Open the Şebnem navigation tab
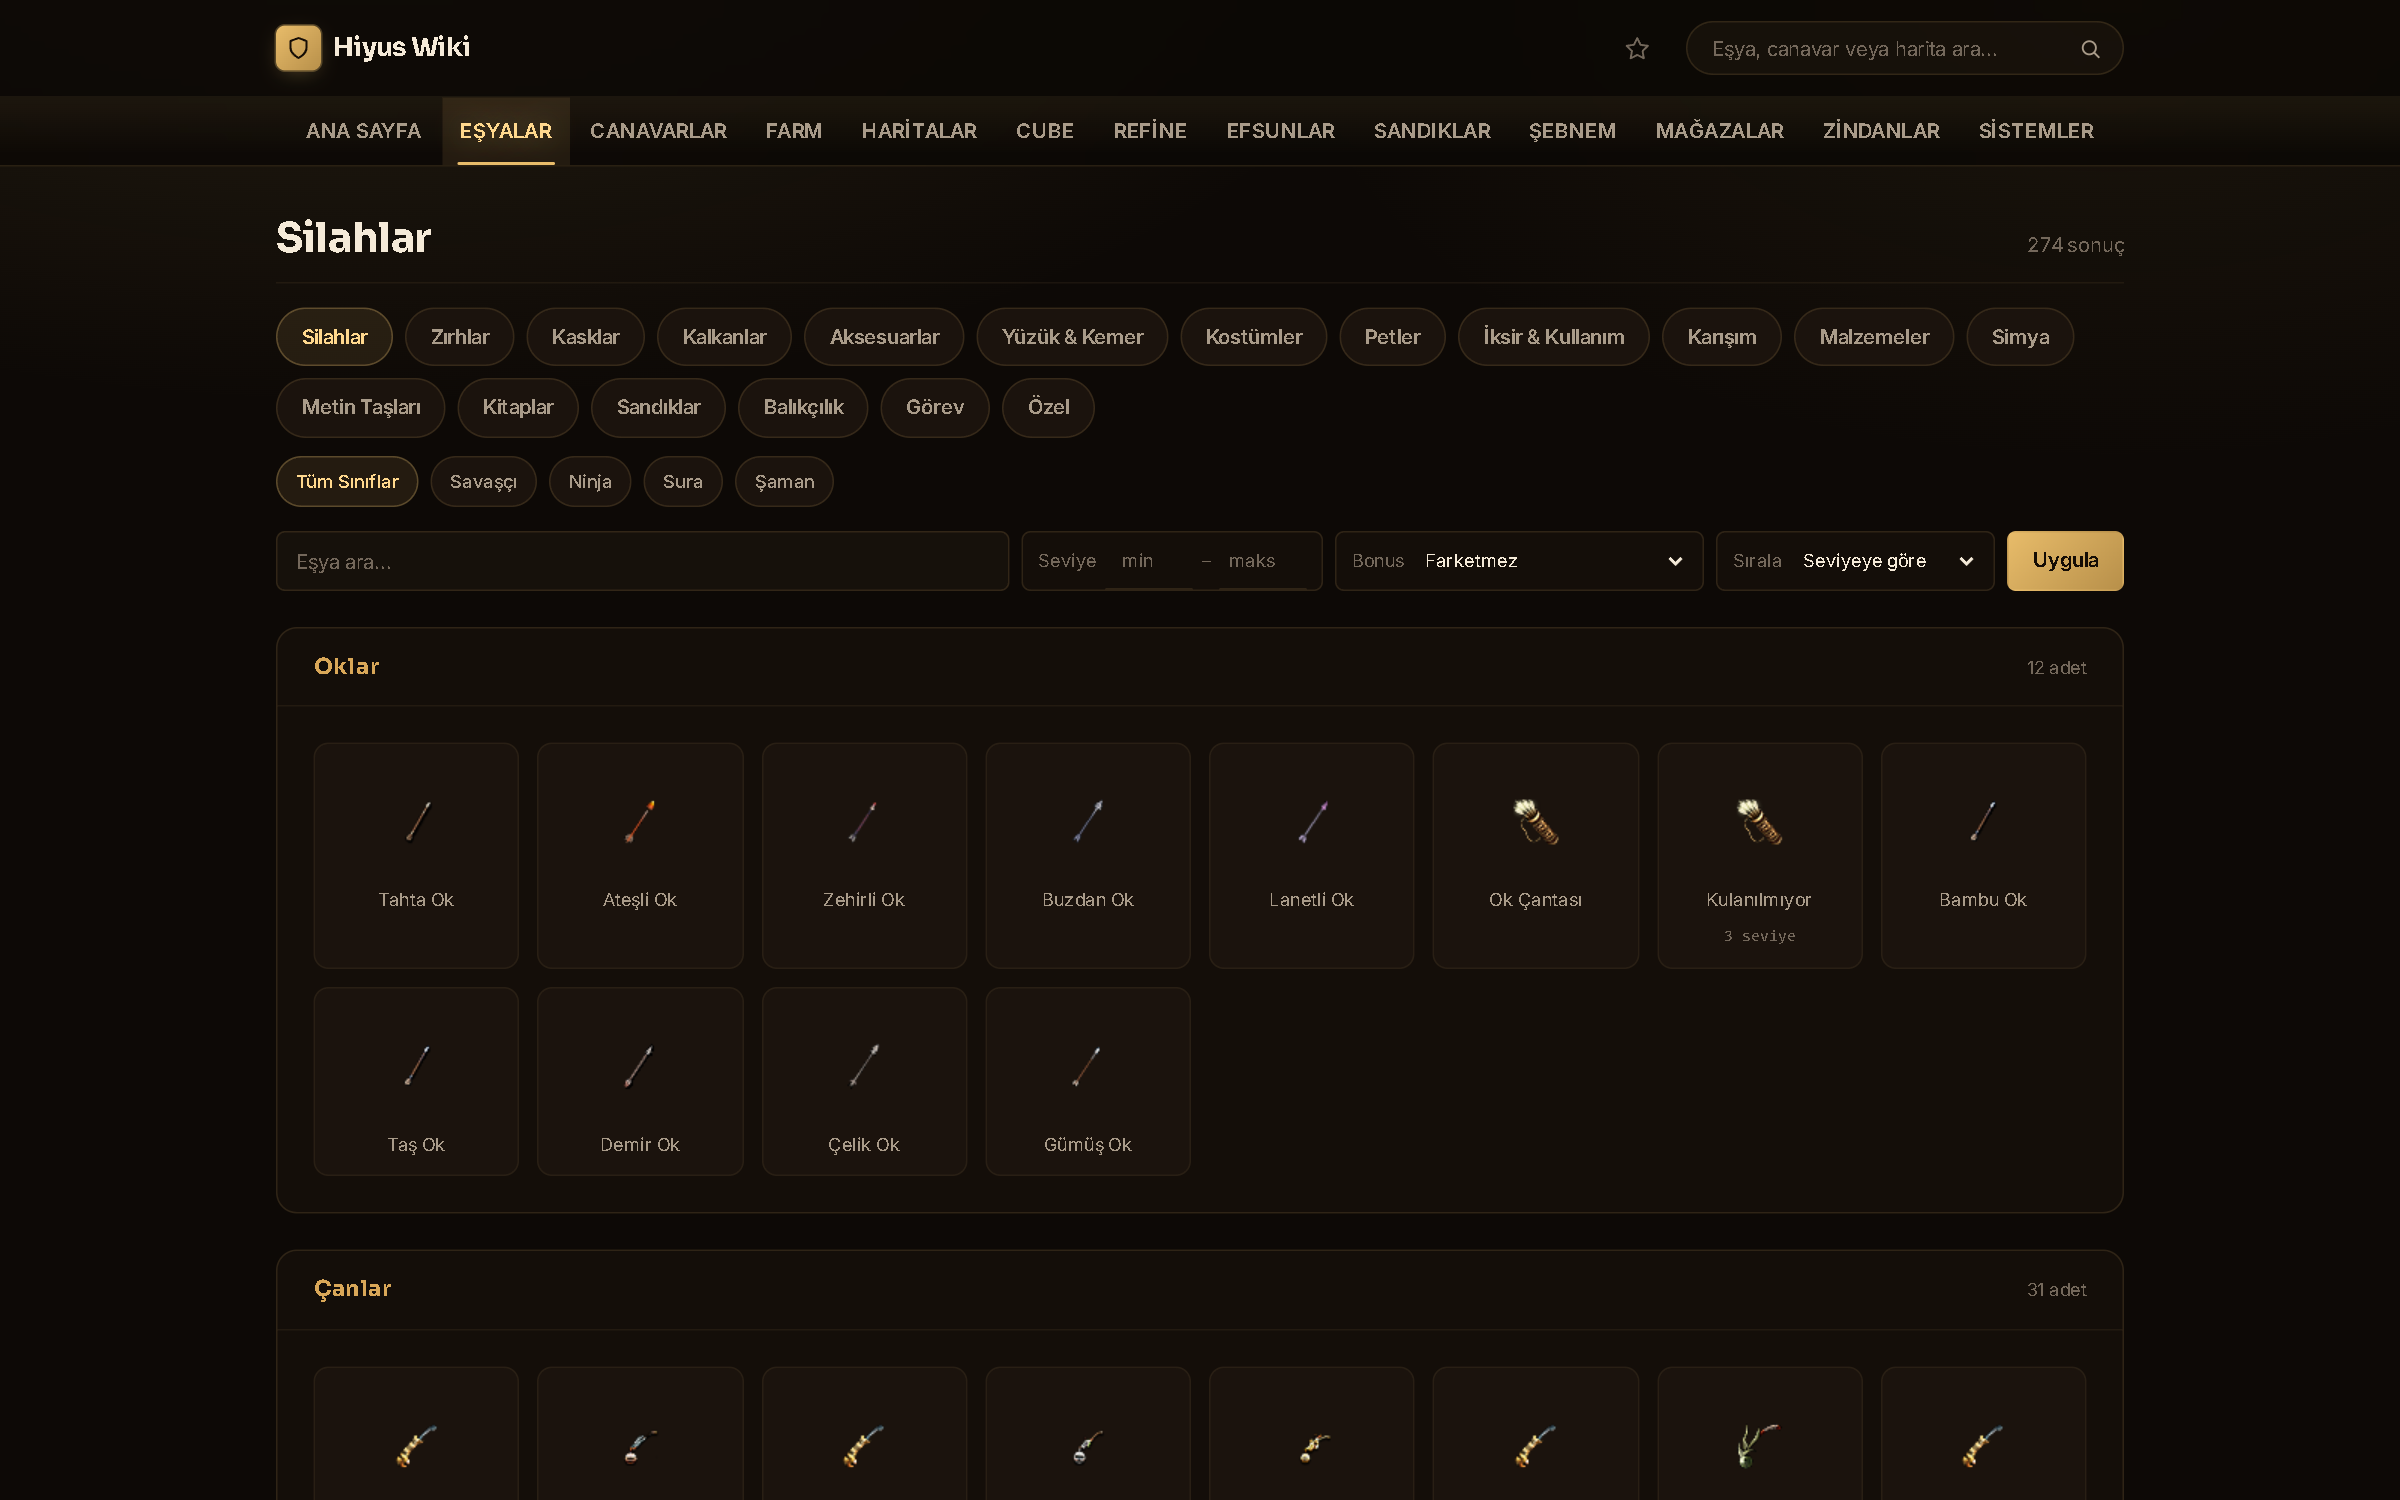Viewport: 2400px width, 1500px height. [1572, 131]
